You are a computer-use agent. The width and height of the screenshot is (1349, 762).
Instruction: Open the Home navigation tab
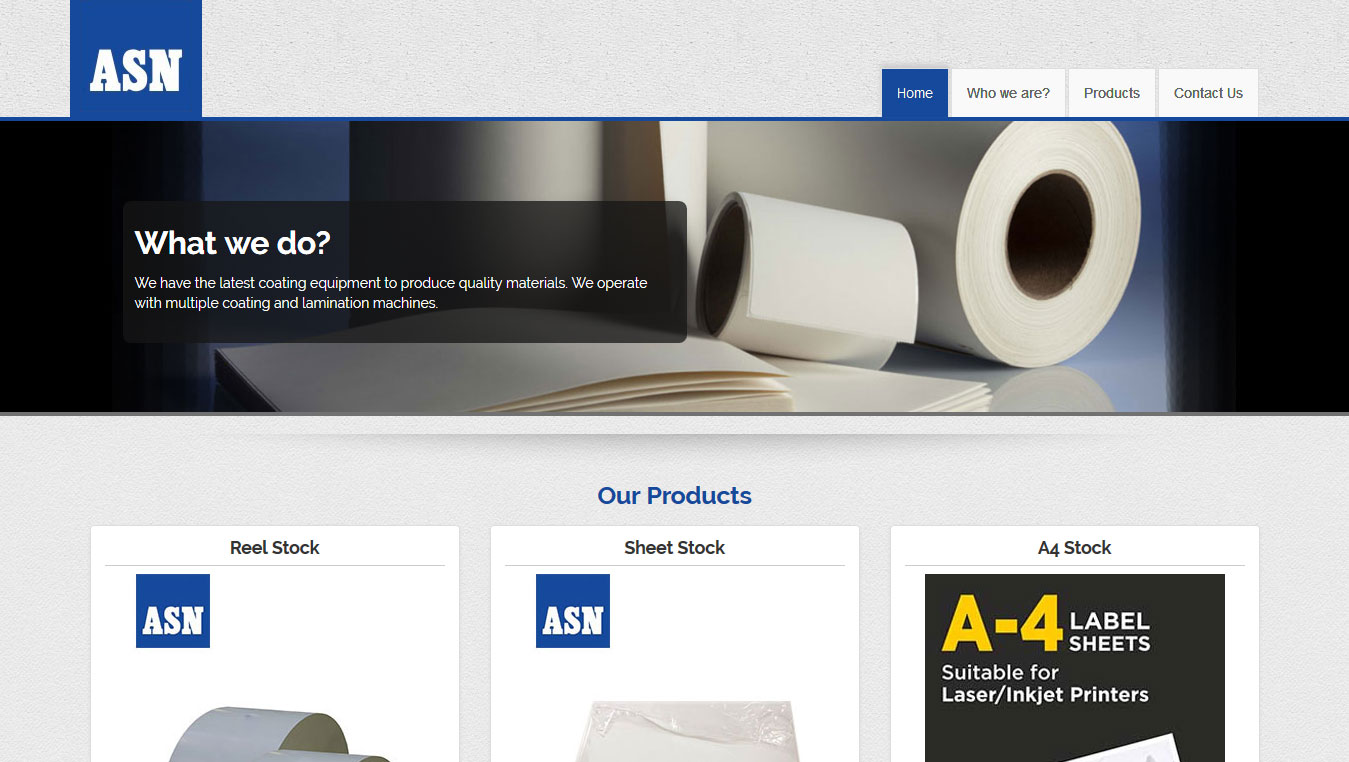pyautogui.click(x=914, y=93)
